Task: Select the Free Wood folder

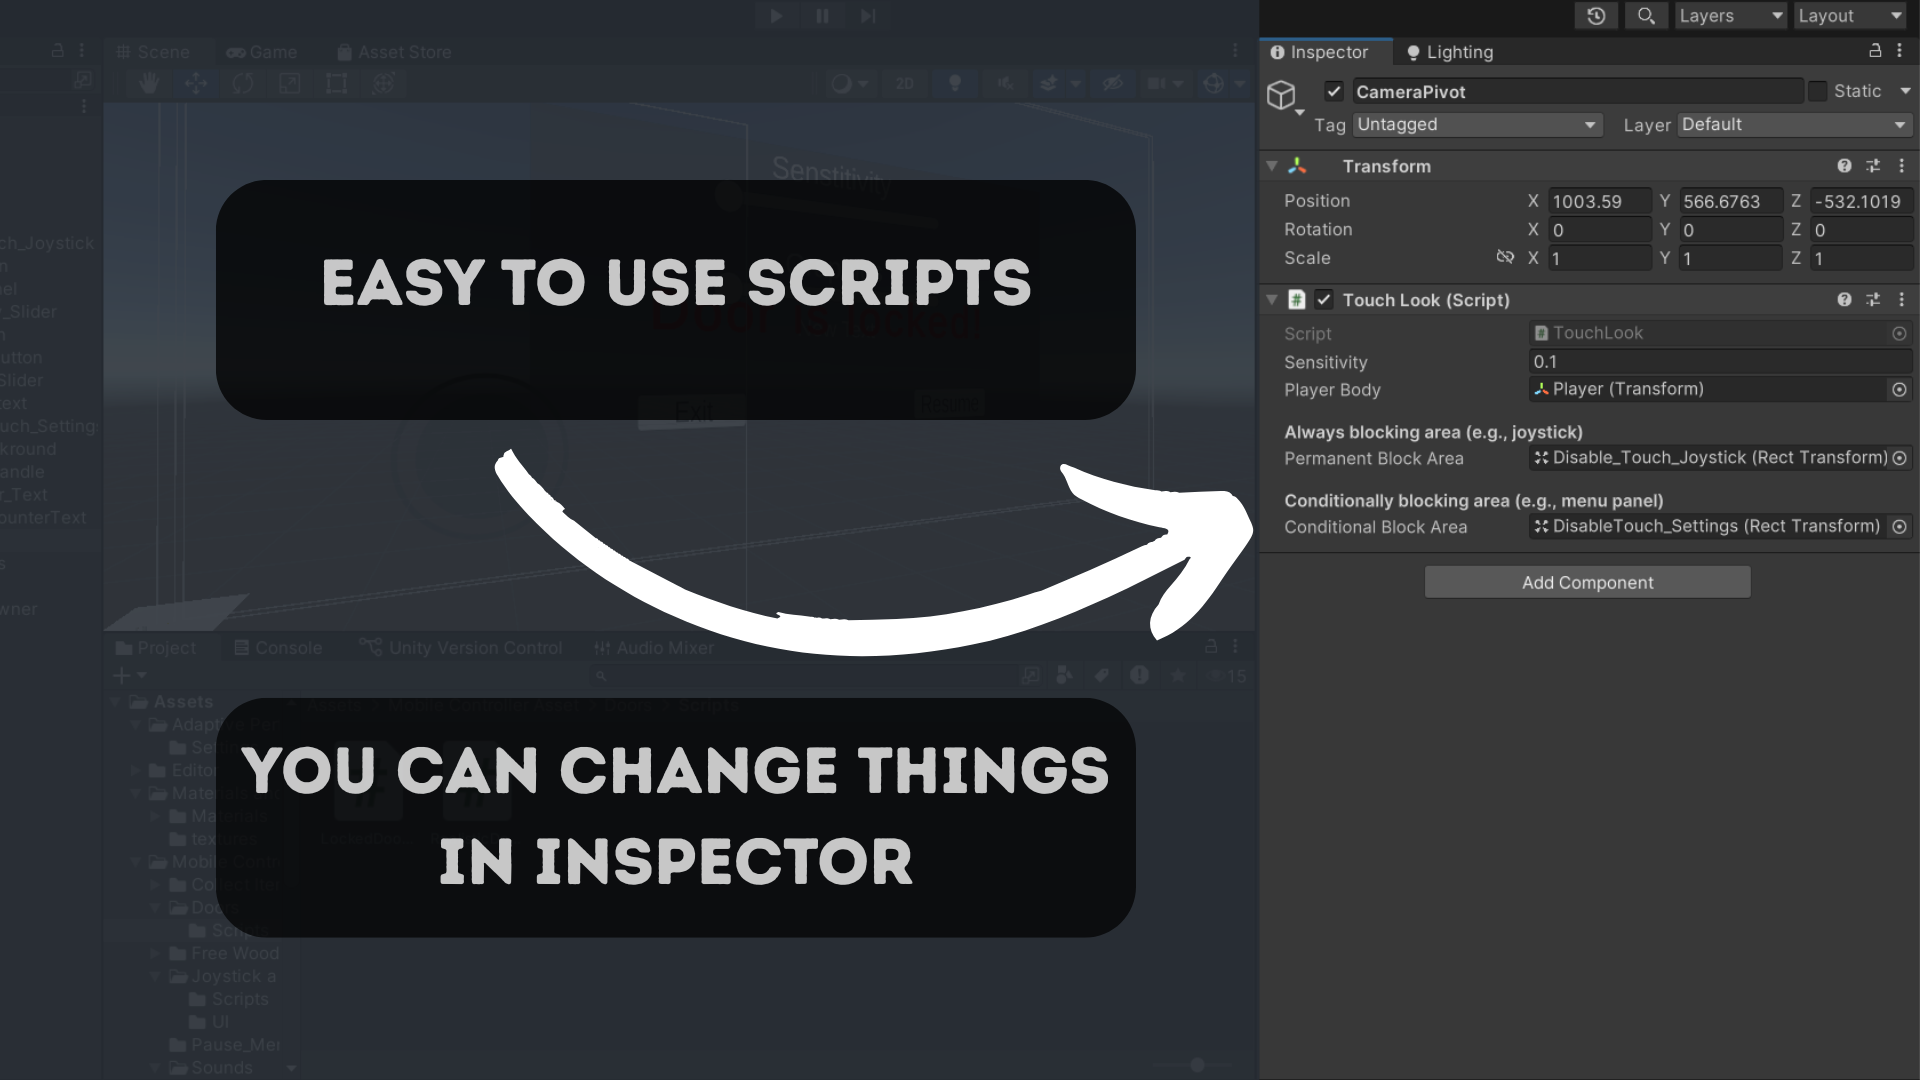Action: pyautogui.click(x=224, y=954)
